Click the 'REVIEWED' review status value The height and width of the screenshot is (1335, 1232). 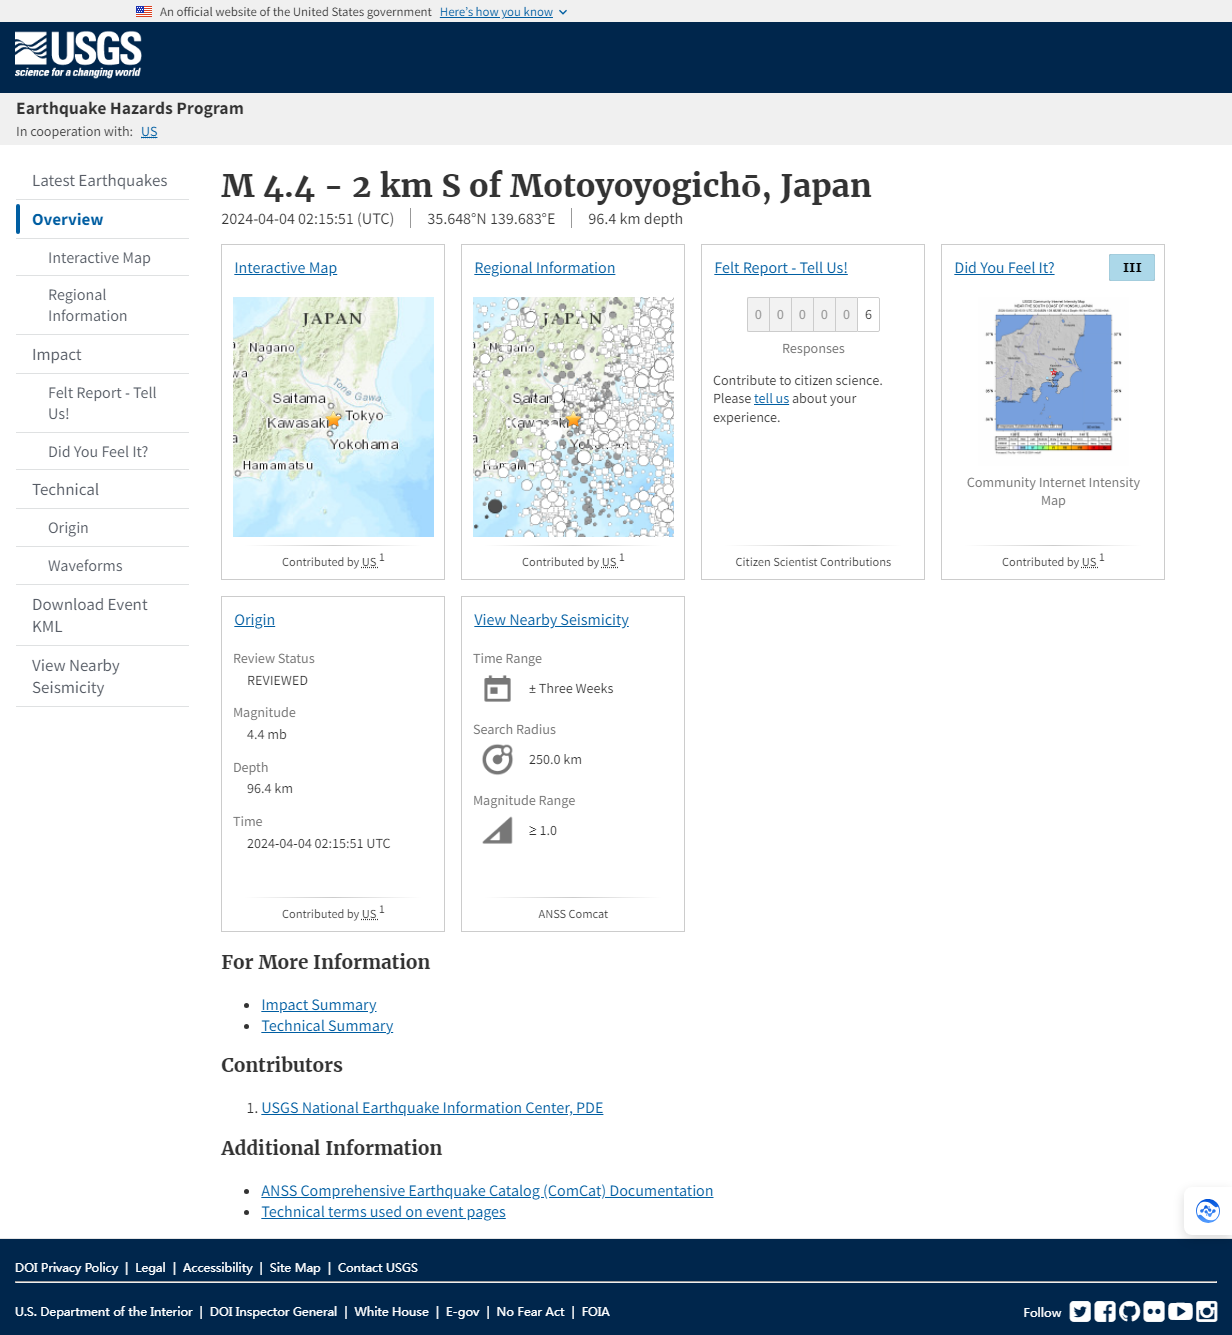(x=277, y=681)
